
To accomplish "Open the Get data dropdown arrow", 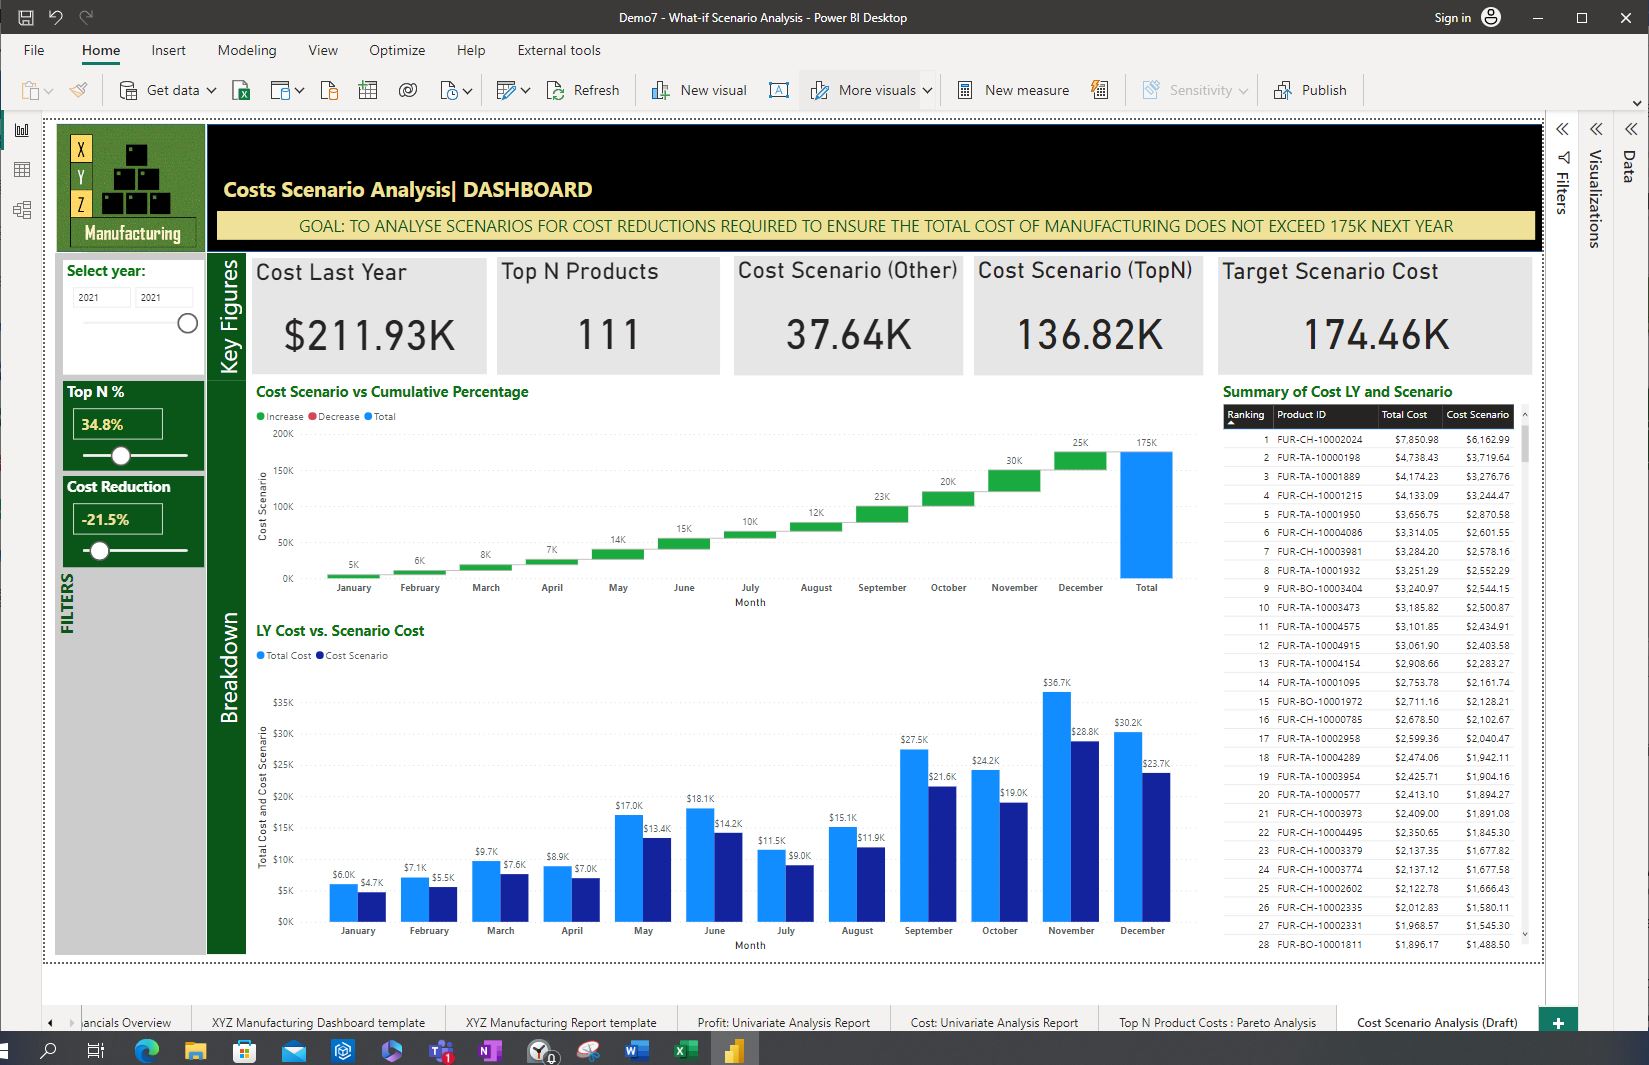I will tap(211, 90).
